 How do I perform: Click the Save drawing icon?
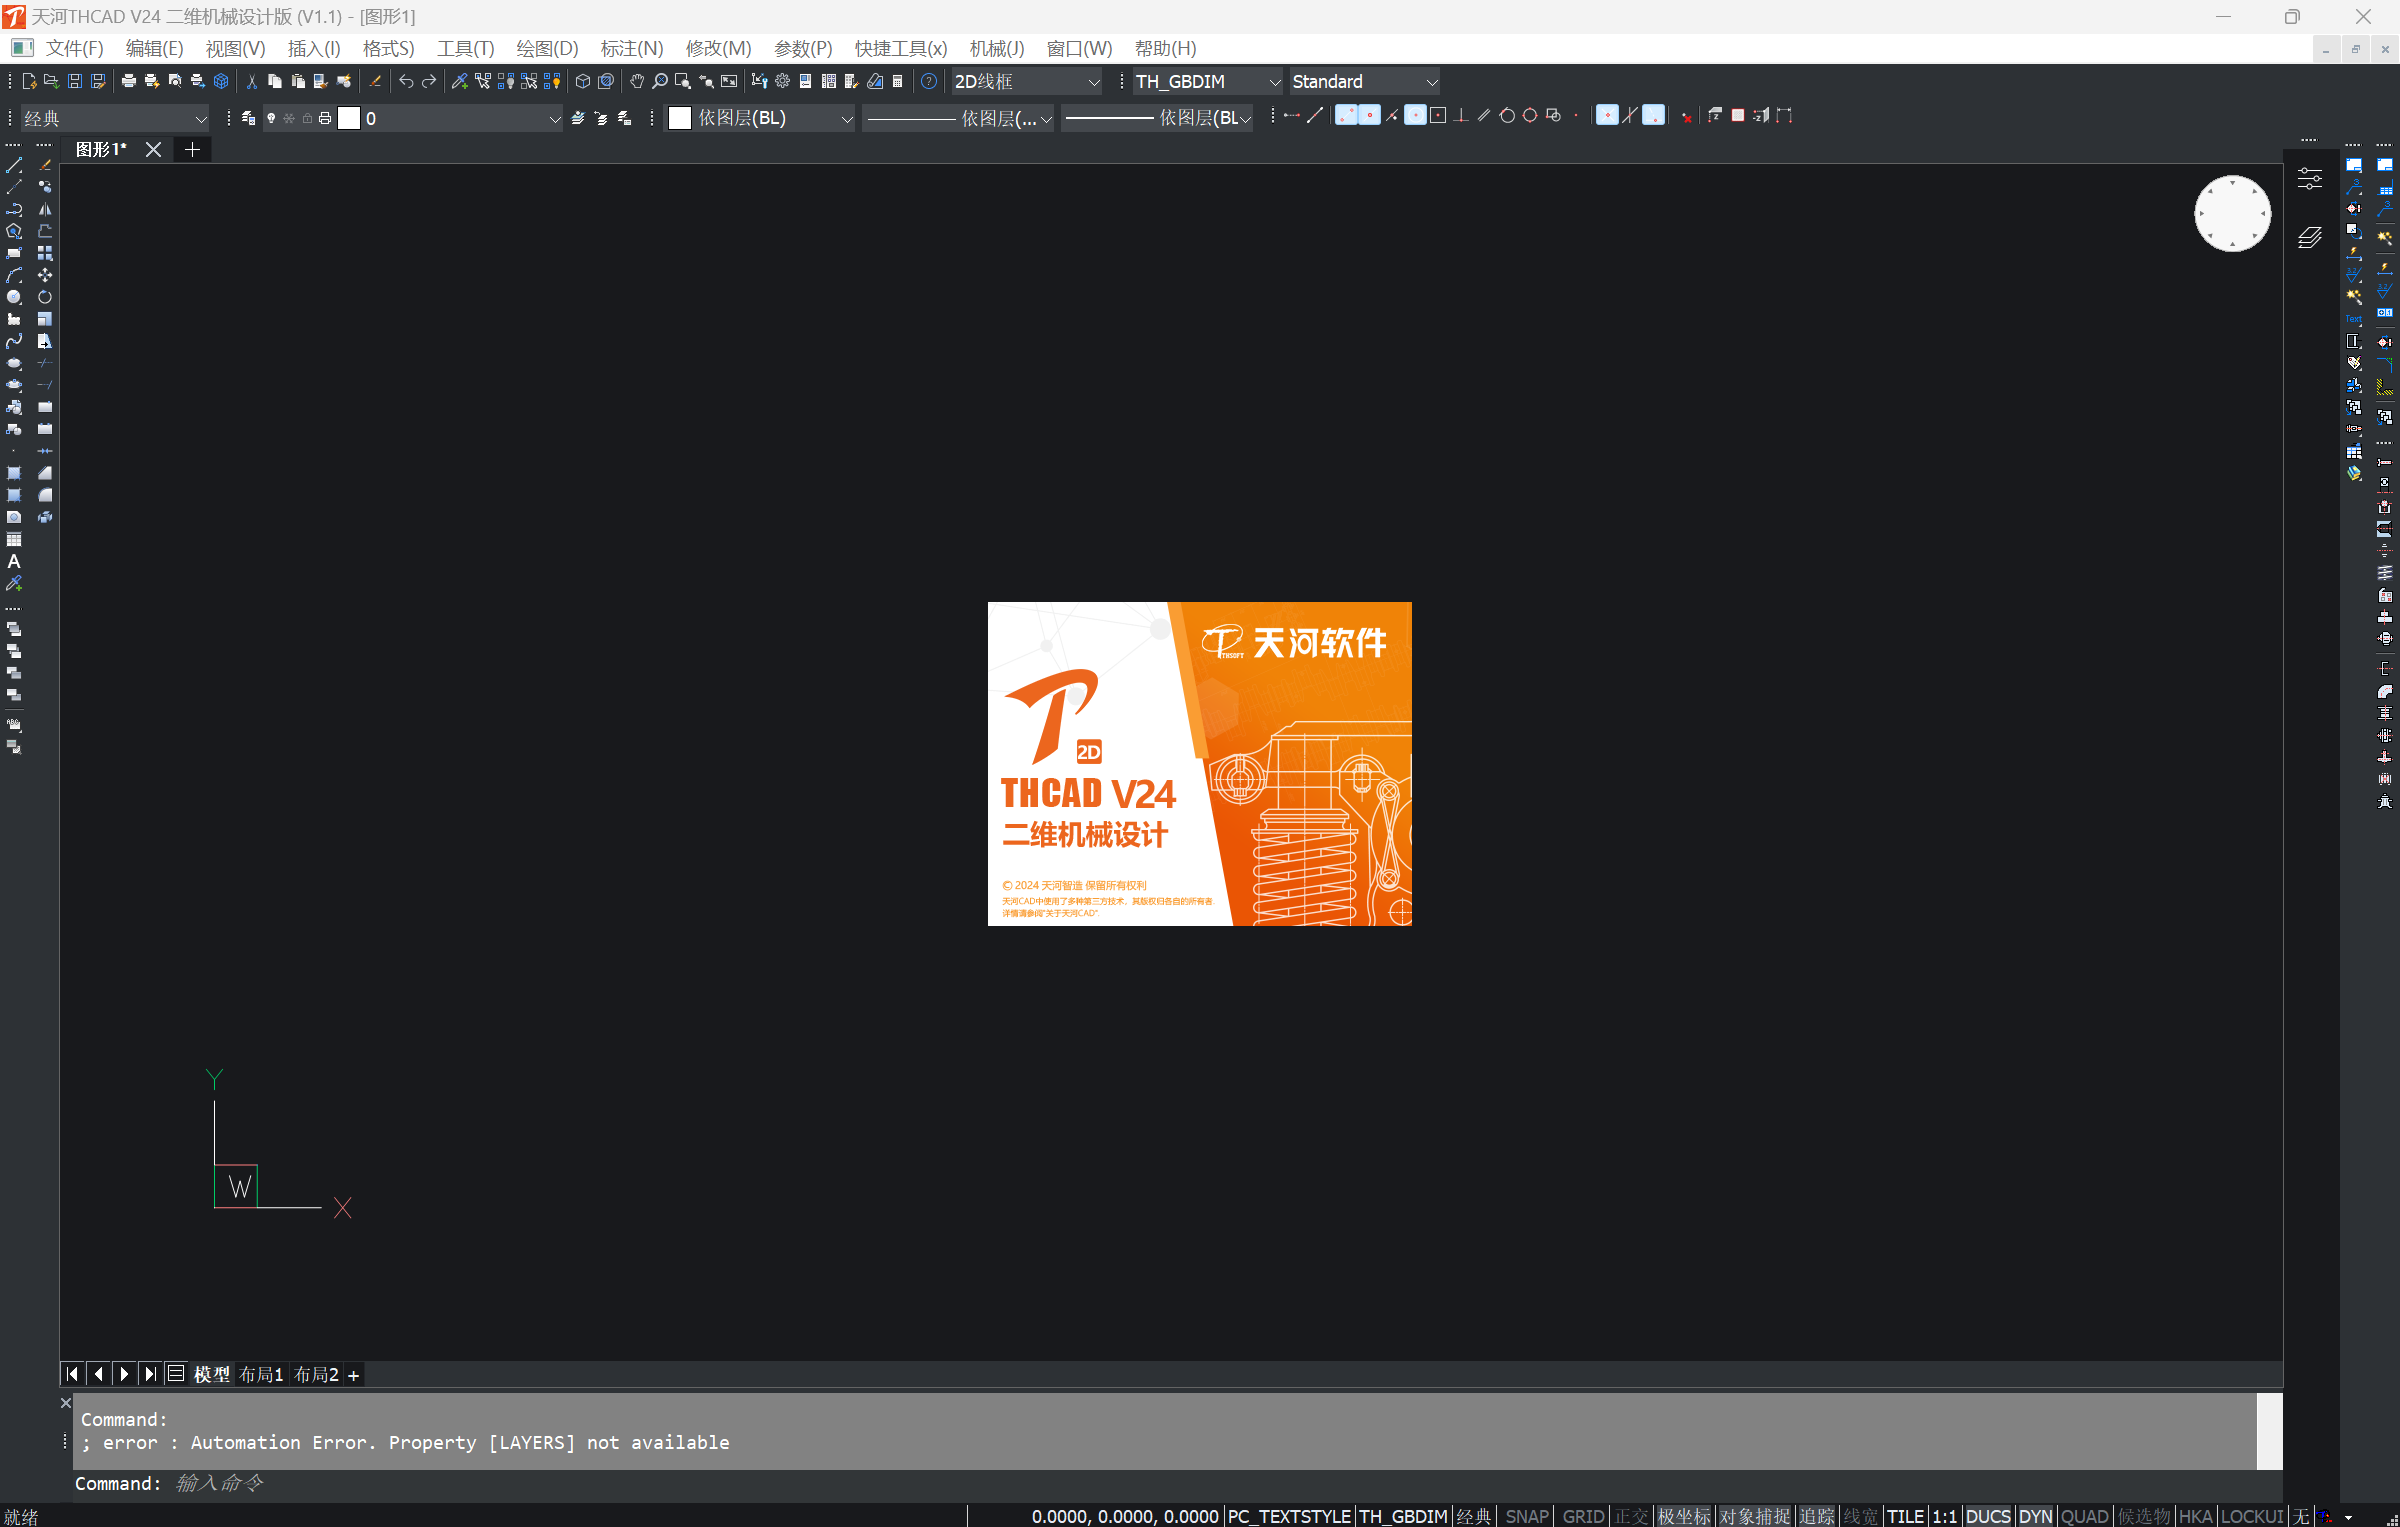click(x=75, y=82)
